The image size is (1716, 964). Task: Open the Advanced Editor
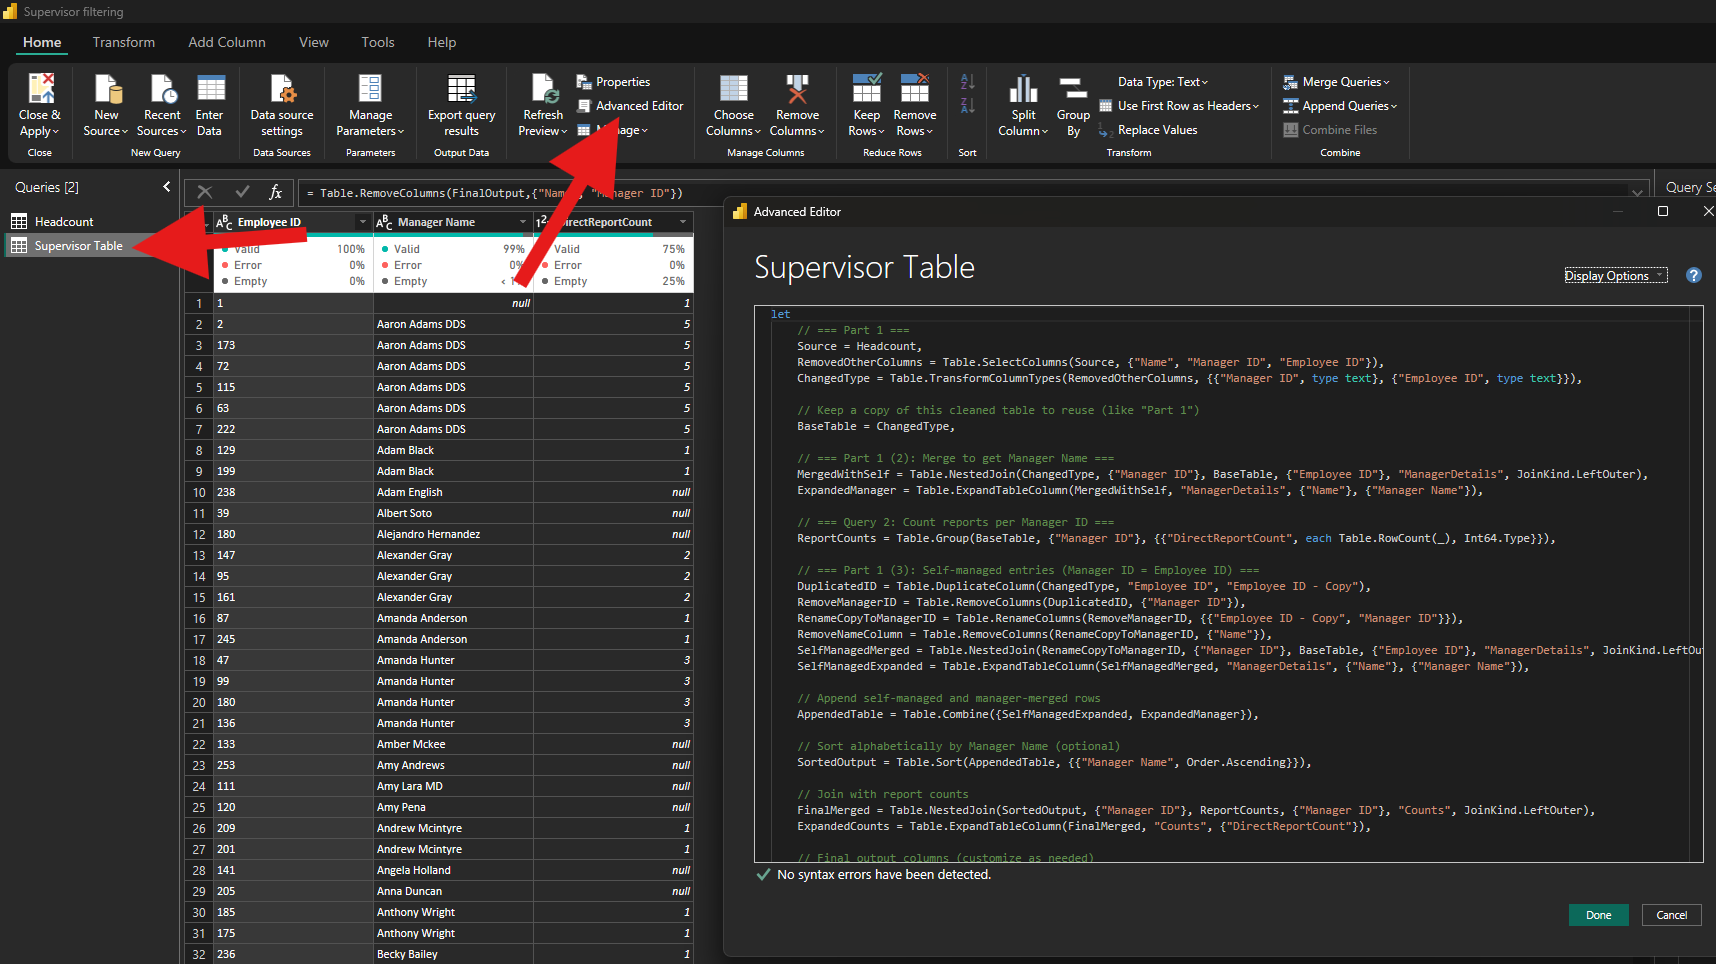[638, 105]
